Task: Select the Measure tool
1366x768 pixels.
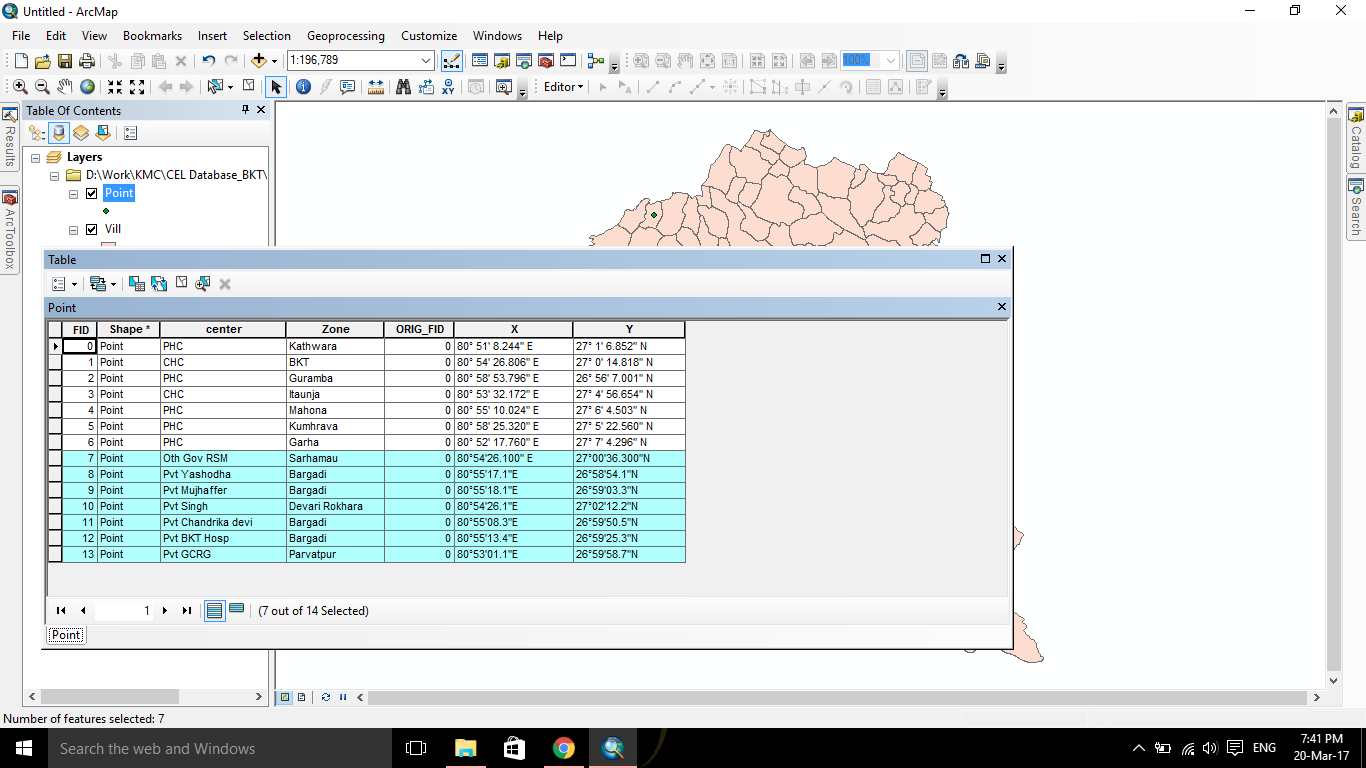Action: pyautogui.click(x=376, y=87)
